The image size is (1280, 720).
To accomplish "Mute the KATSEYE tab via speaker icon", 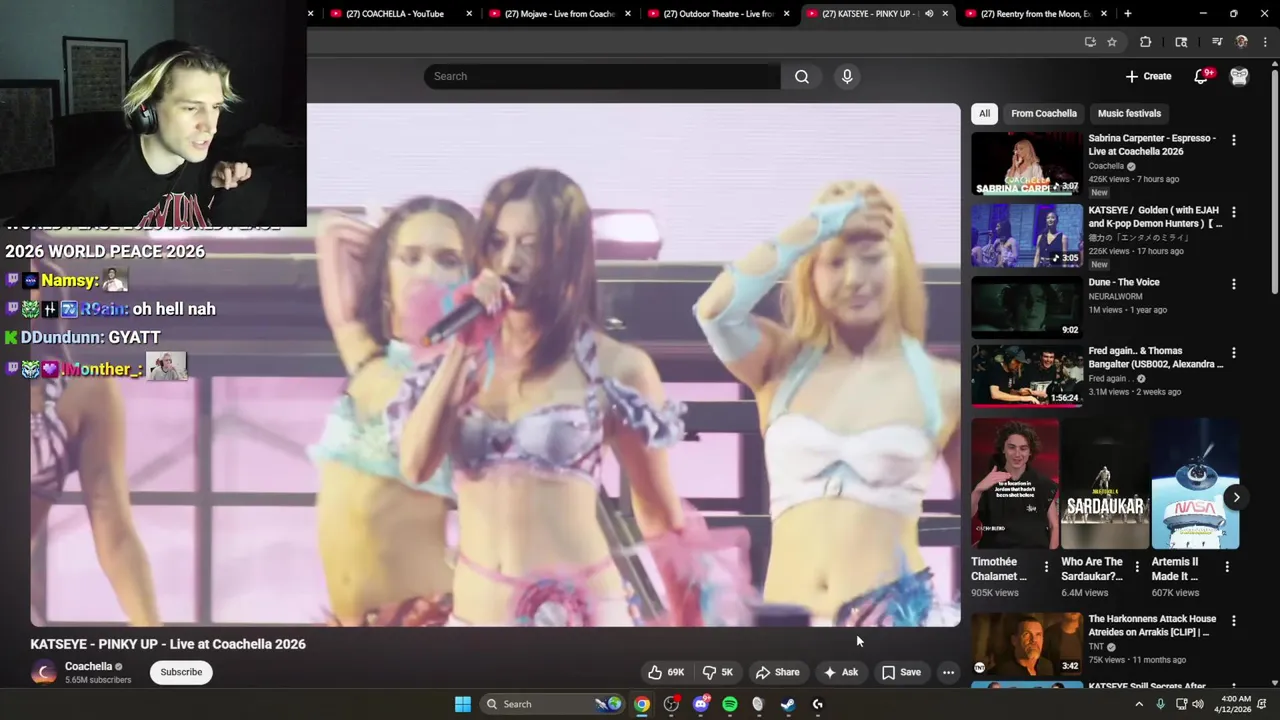I will point(929,14).
